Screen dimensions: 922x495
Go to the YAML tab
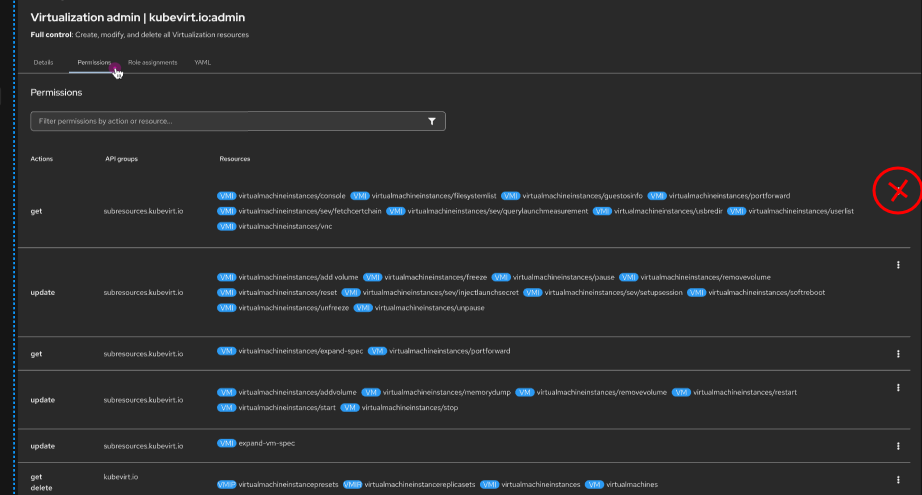point(202,62)
